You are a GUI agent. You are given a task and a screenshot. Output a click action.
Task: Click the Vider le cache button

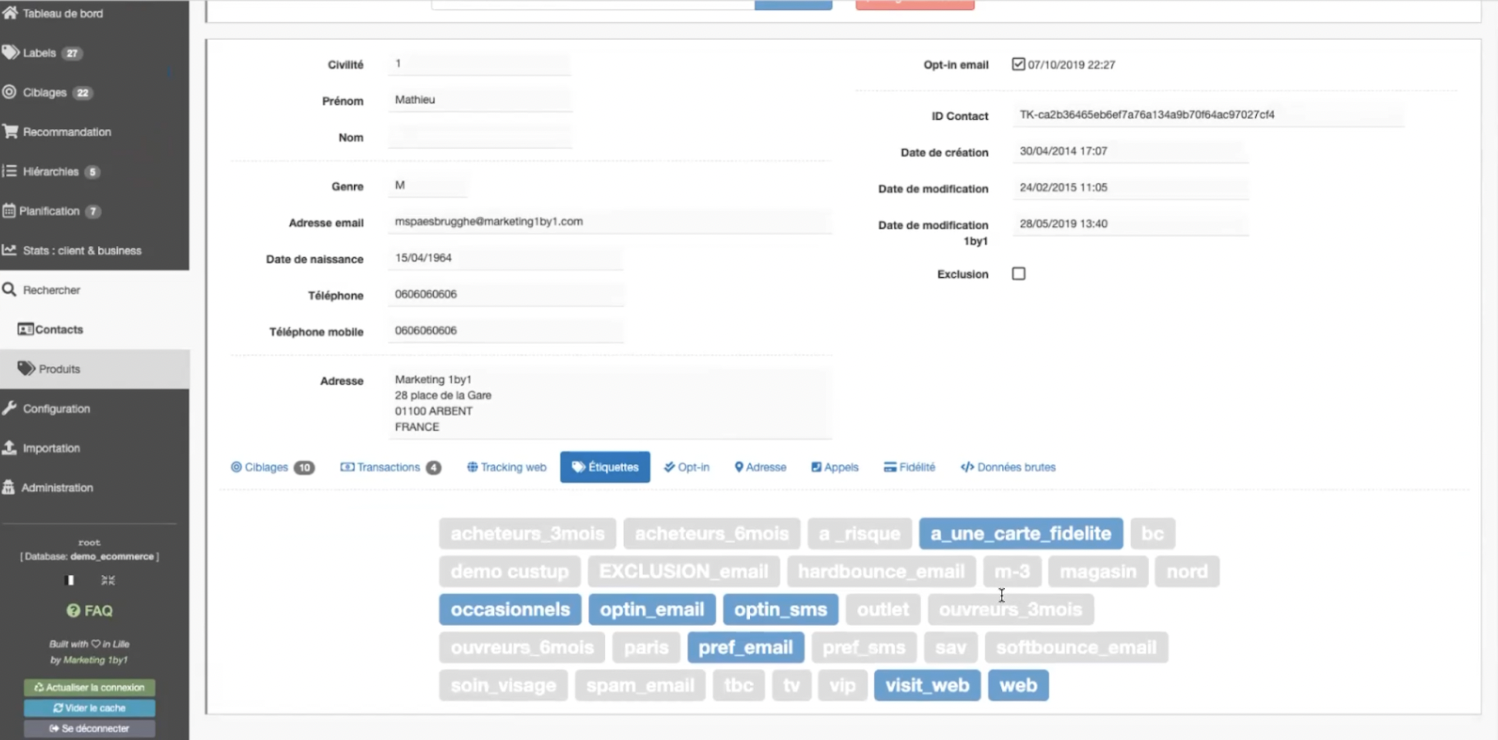tap(89, 708)
